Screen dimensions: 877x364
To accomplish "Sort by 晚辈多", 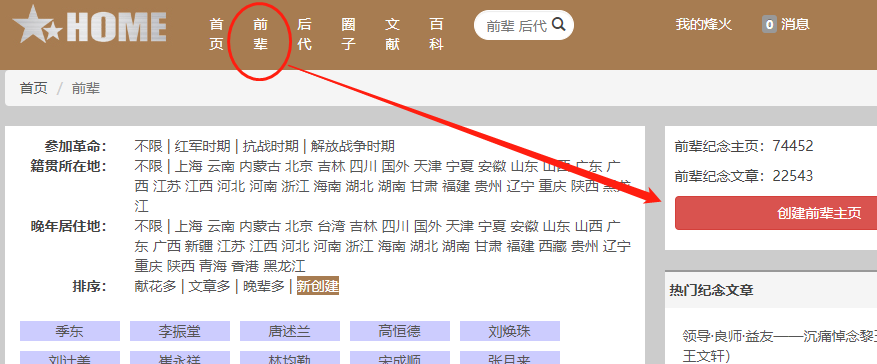I will (x=263, y=286).
